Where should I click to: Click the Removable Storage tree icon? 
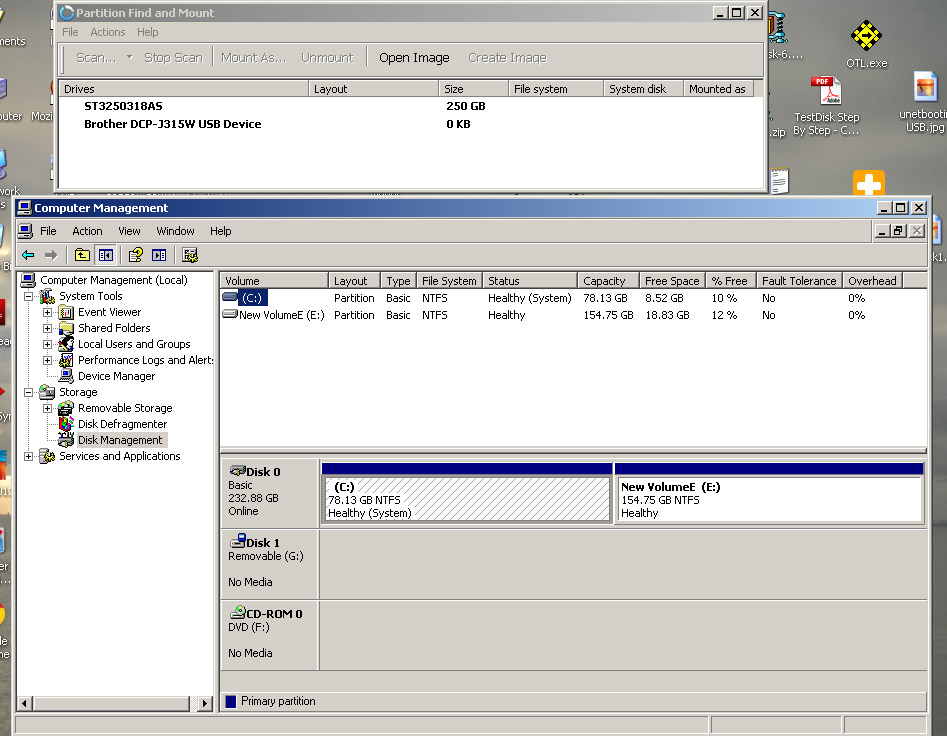(66, 408)
